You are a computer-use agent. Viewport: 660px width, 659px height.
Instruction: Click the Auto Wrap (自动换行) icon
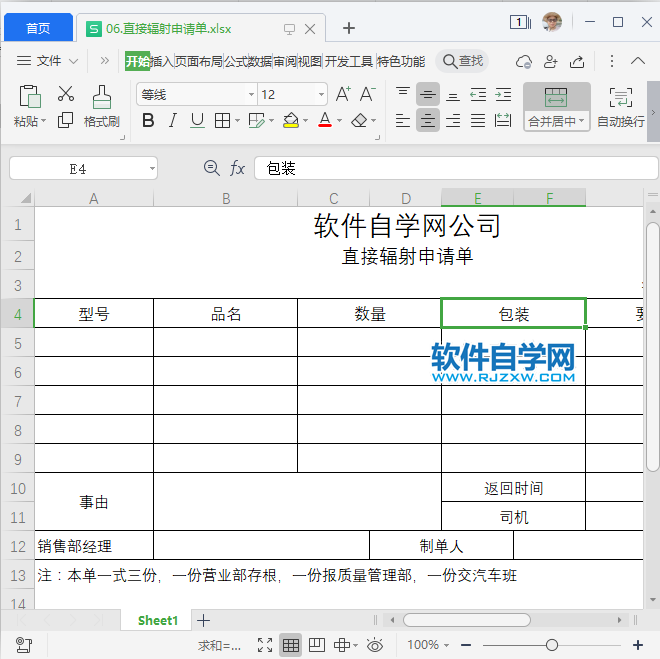tap(621, 98)
